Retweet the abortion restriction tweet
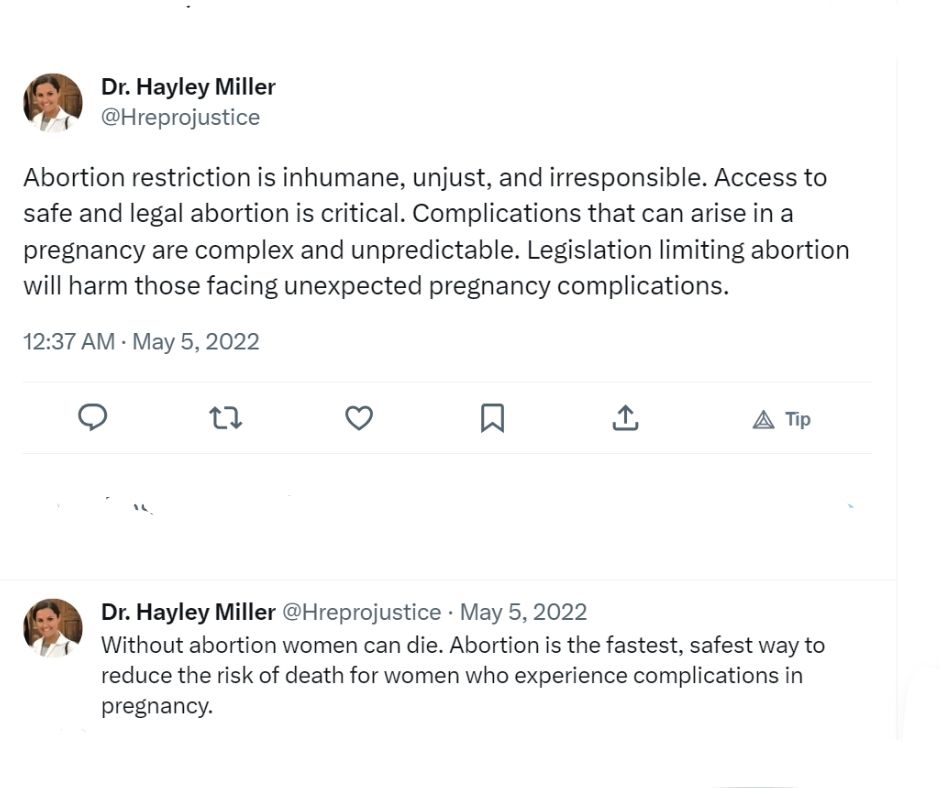 pos(226,418)
